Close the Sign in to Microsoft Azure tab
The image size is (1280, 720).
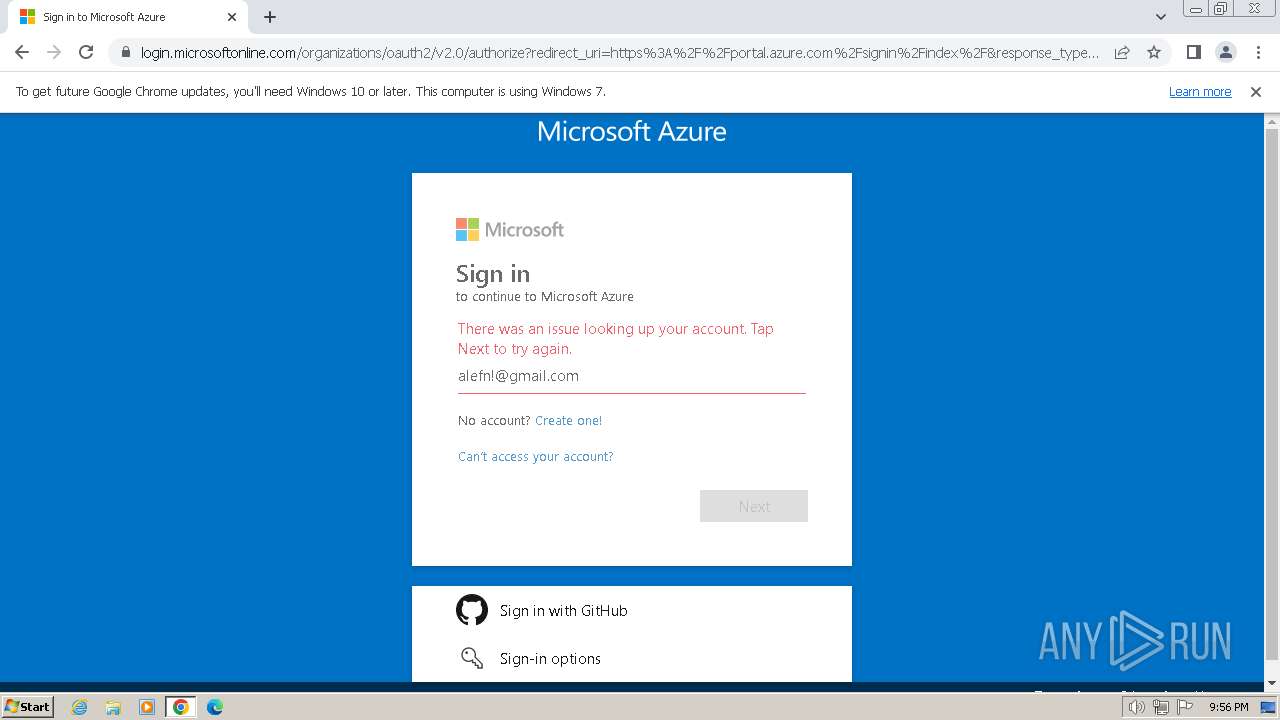232,17
